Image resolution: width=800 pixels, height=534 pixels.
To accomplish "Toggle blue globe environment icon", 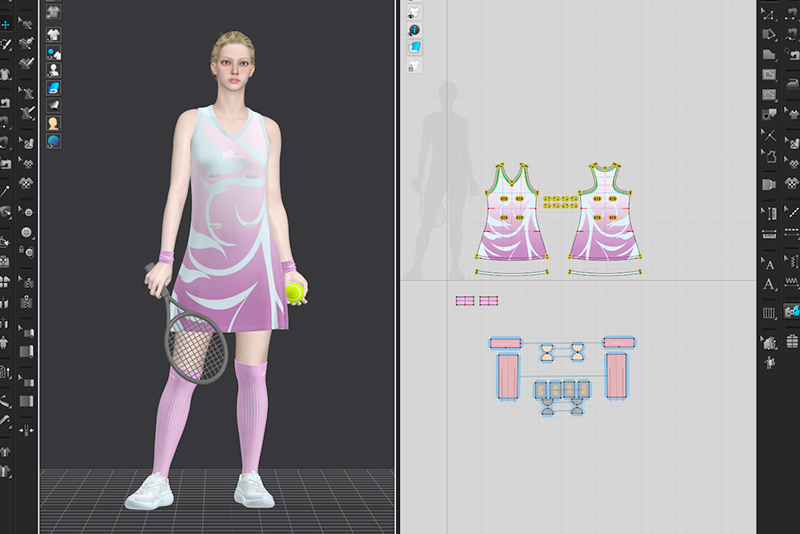I will [54, 141].
